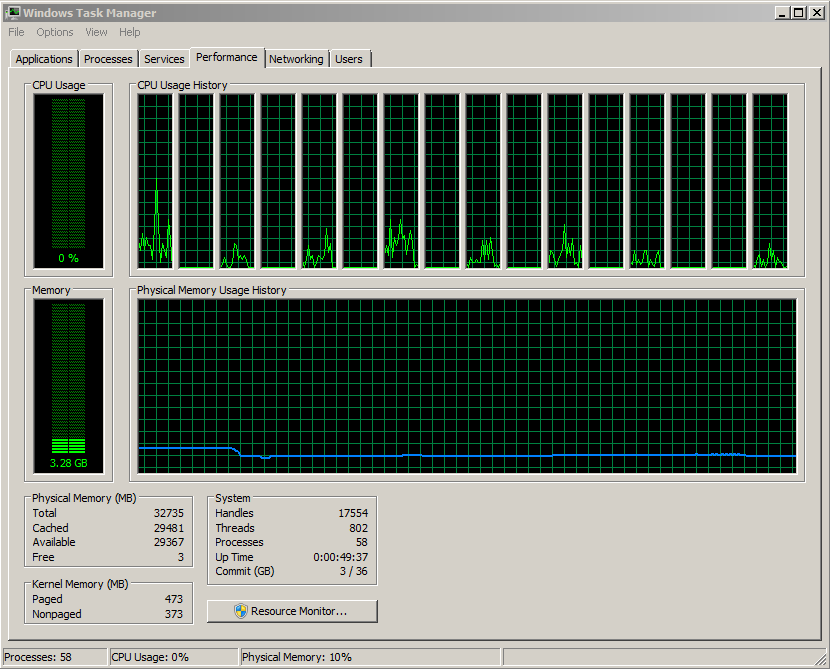
Task: Click the 'Physical Memory (MB)' group label
Action: 84,499
